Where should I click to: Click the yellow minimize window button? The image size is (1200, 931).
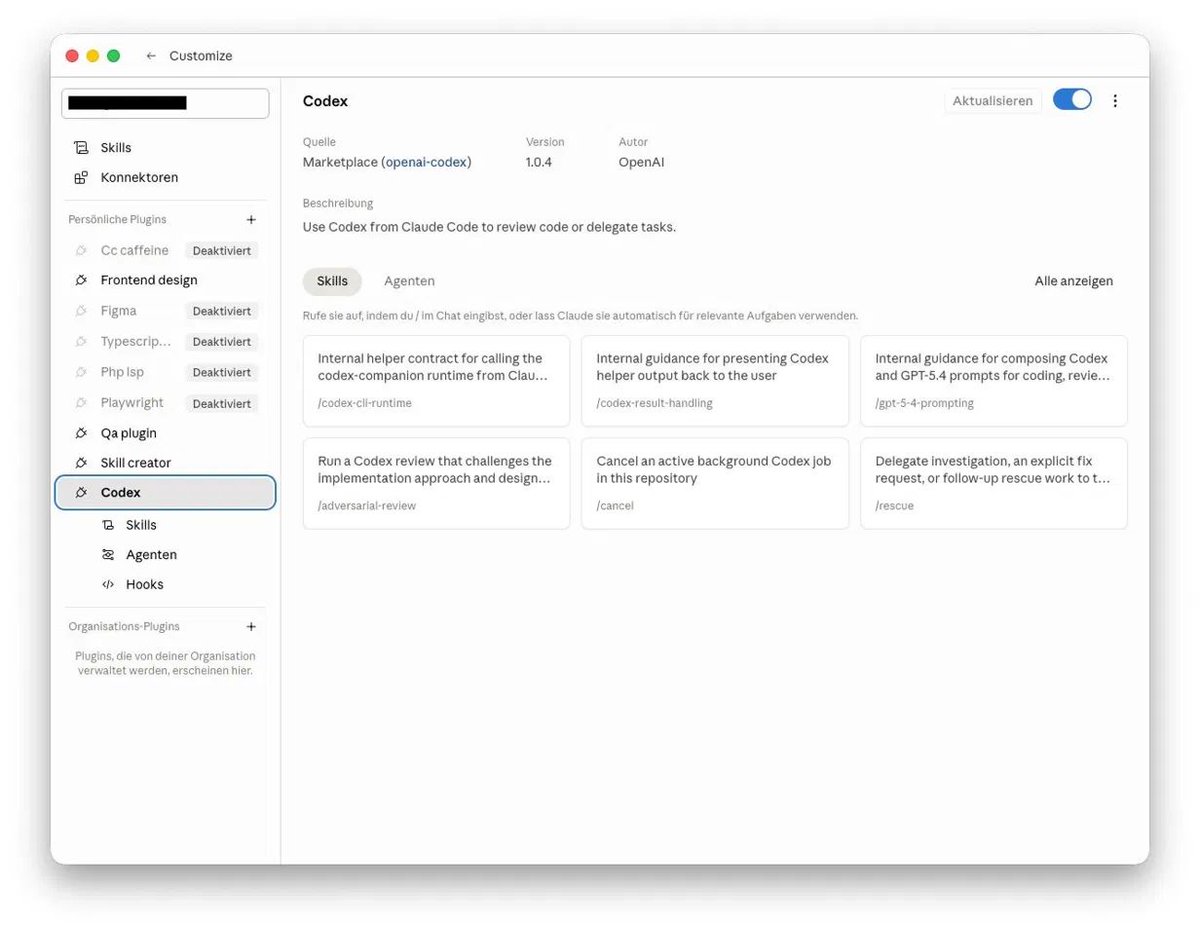93,56
